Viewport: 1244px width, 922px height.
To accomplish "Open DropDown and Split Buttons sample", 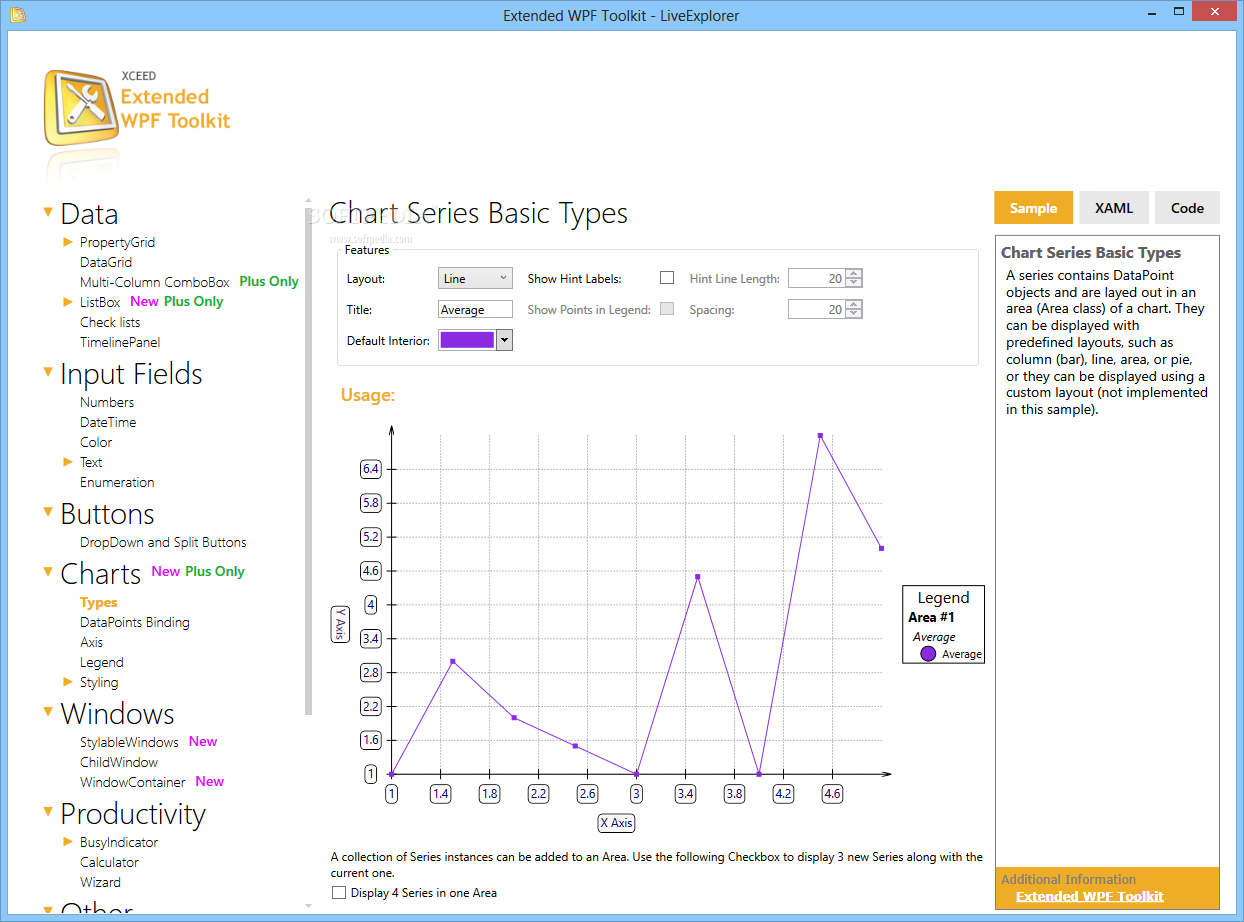I will [163, 542].
